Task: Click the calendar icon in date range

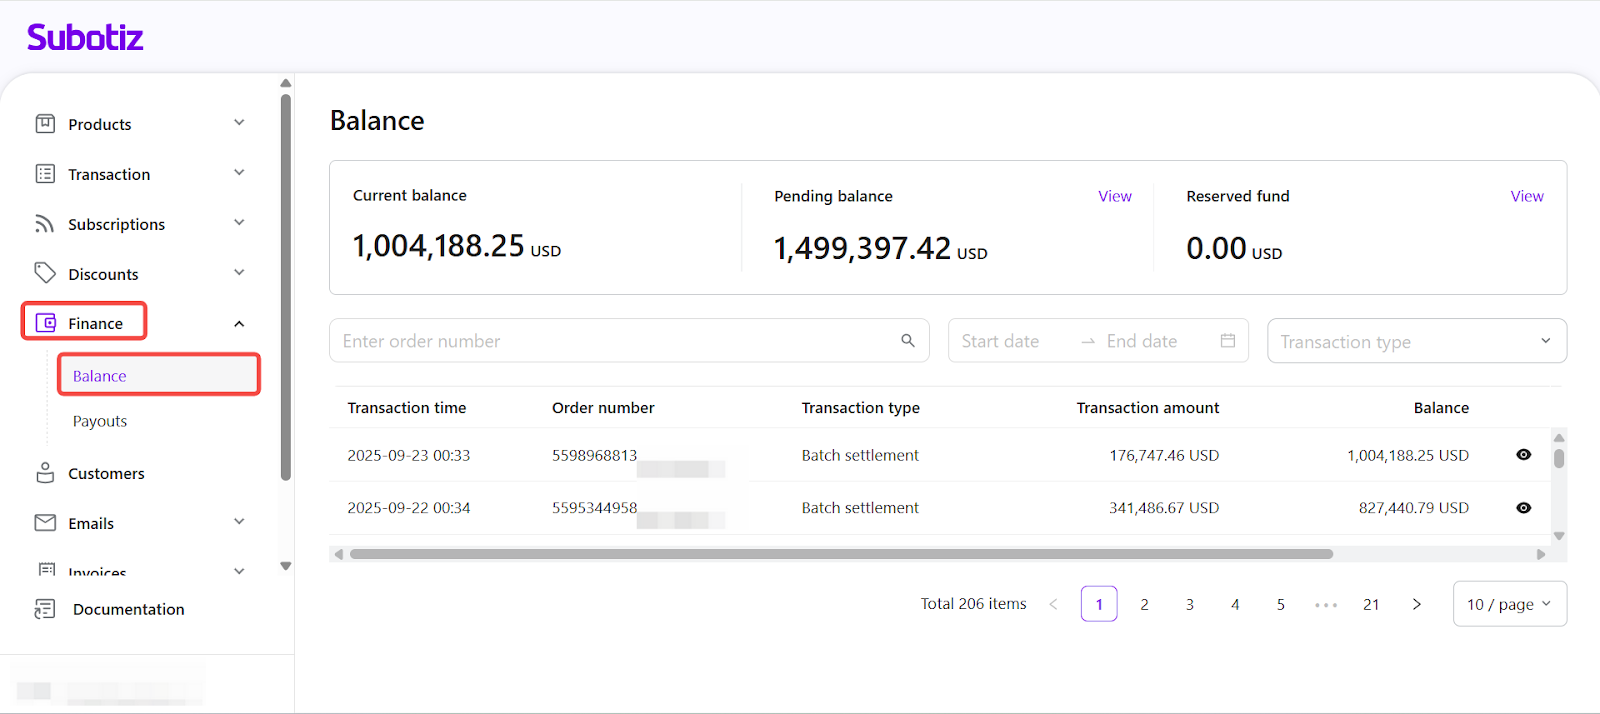Action: [x=1228, y=341]
